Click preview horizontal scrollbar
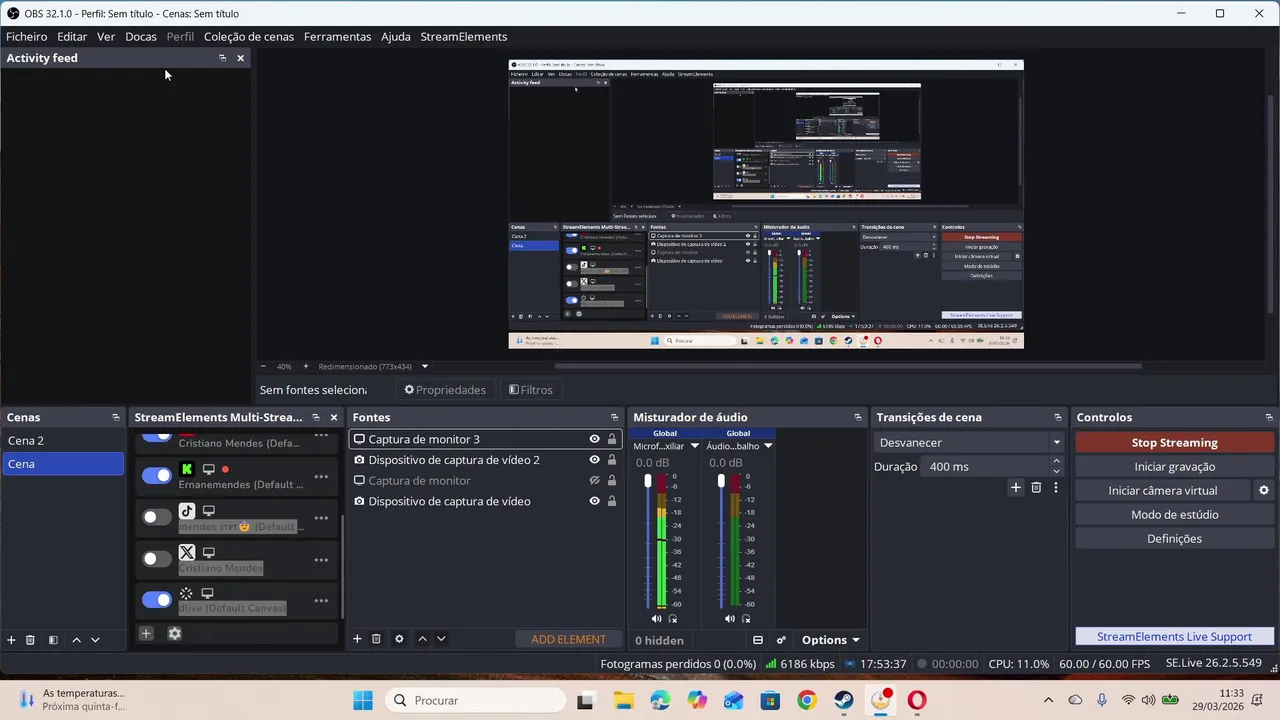The height and width of the screenshot is (720, 1280). click(848, 366)
